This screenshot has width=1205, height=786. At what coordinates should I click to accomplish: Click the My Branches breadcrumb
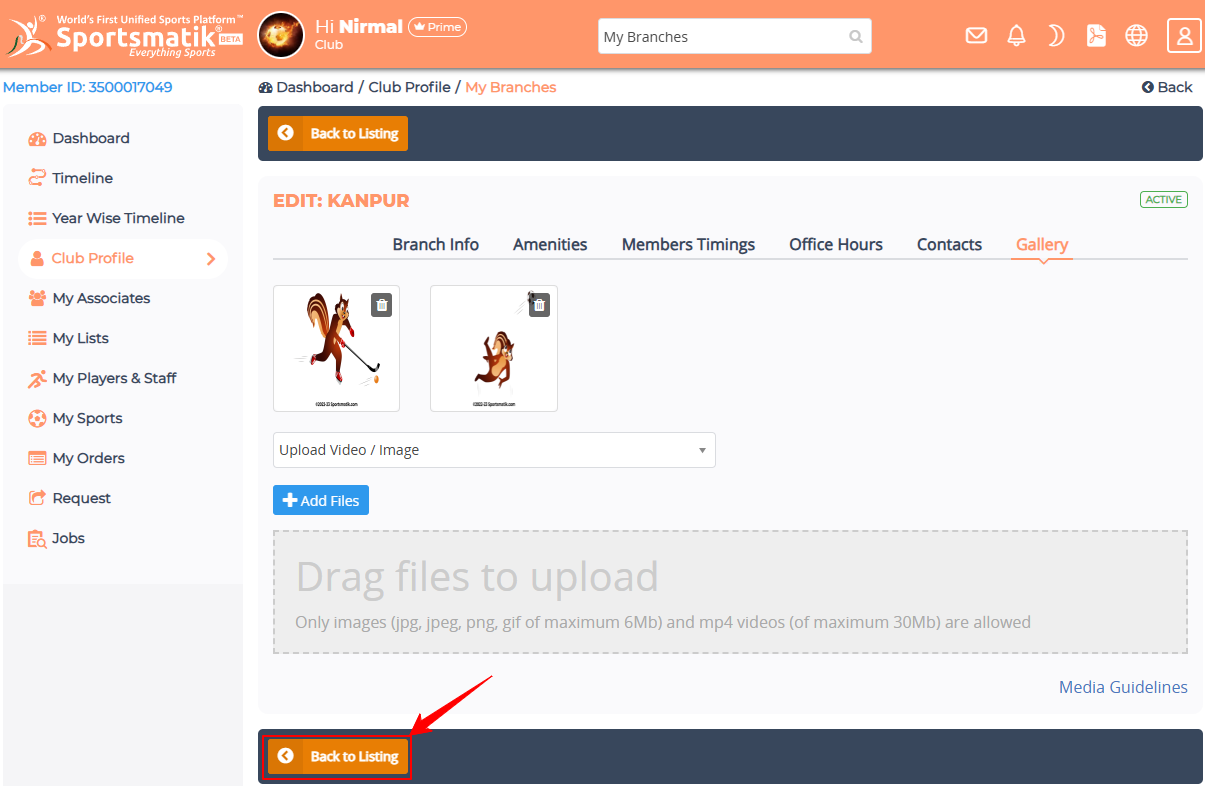coord(510,87)
